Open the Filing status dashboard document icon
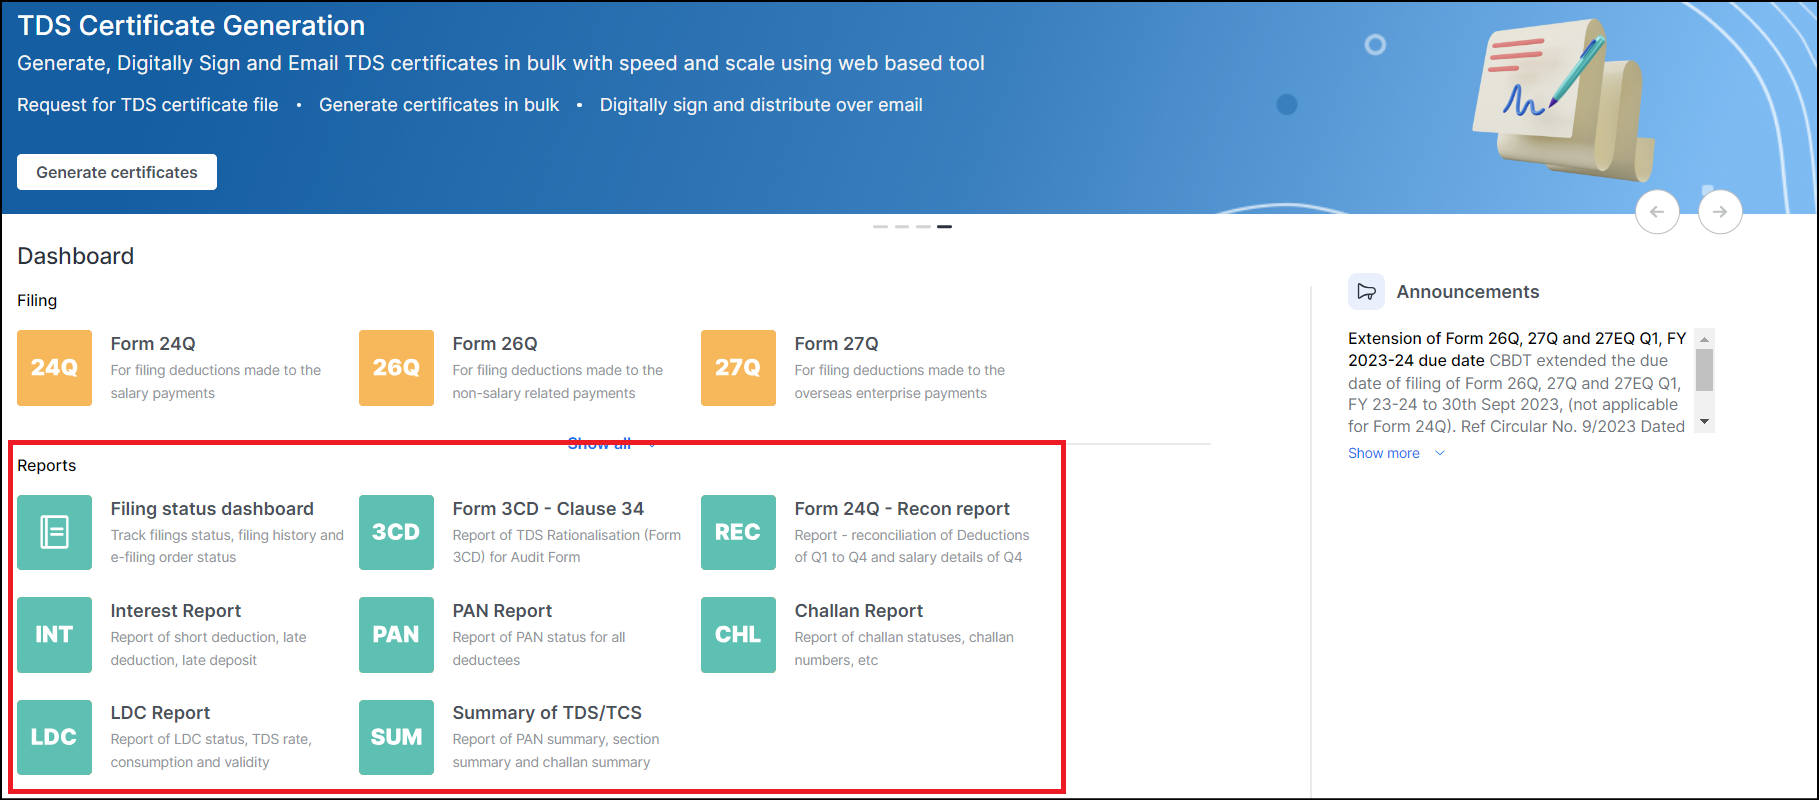This screenshot has width=1819, height=800. (x=54, y=532)
